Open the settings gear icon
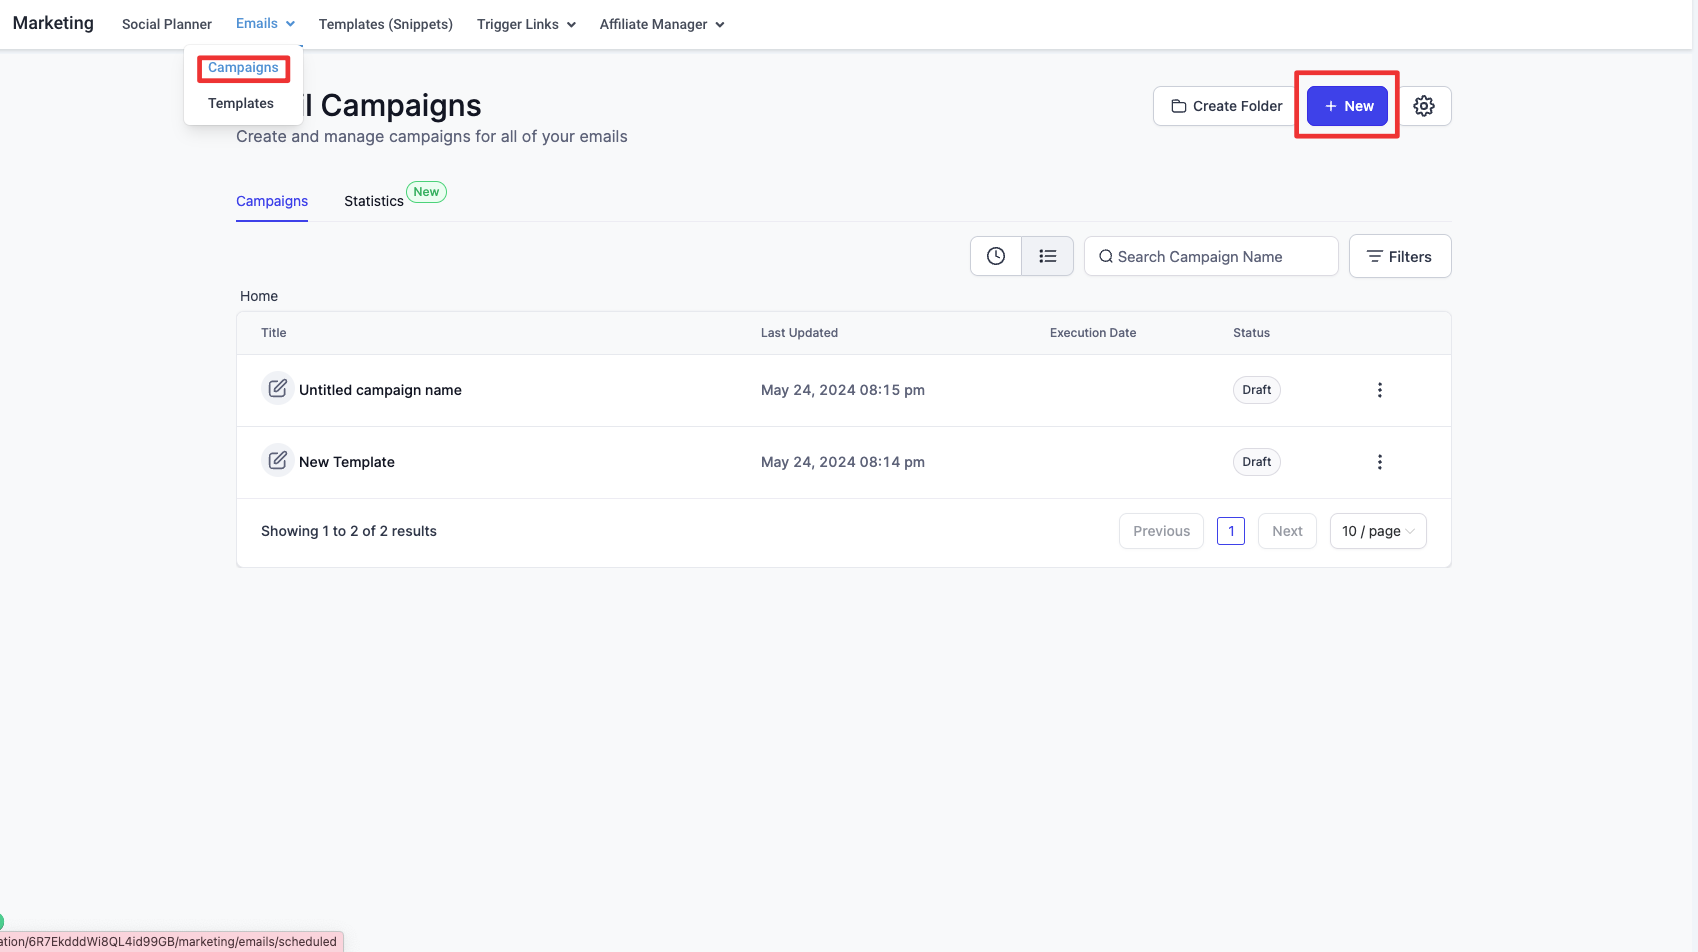The height and width of the screenshot is (952, 1698). [1424, 106]
